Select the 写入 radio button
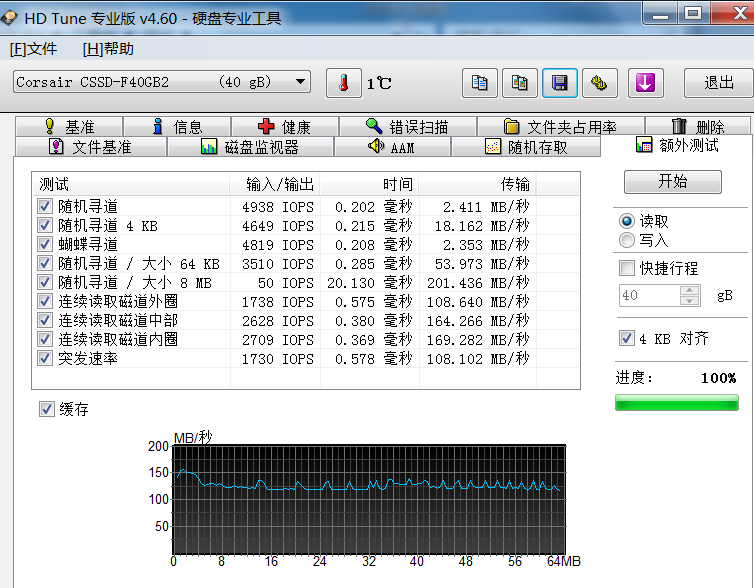Screen dimensions: 754x588 [x=627, y=240]
